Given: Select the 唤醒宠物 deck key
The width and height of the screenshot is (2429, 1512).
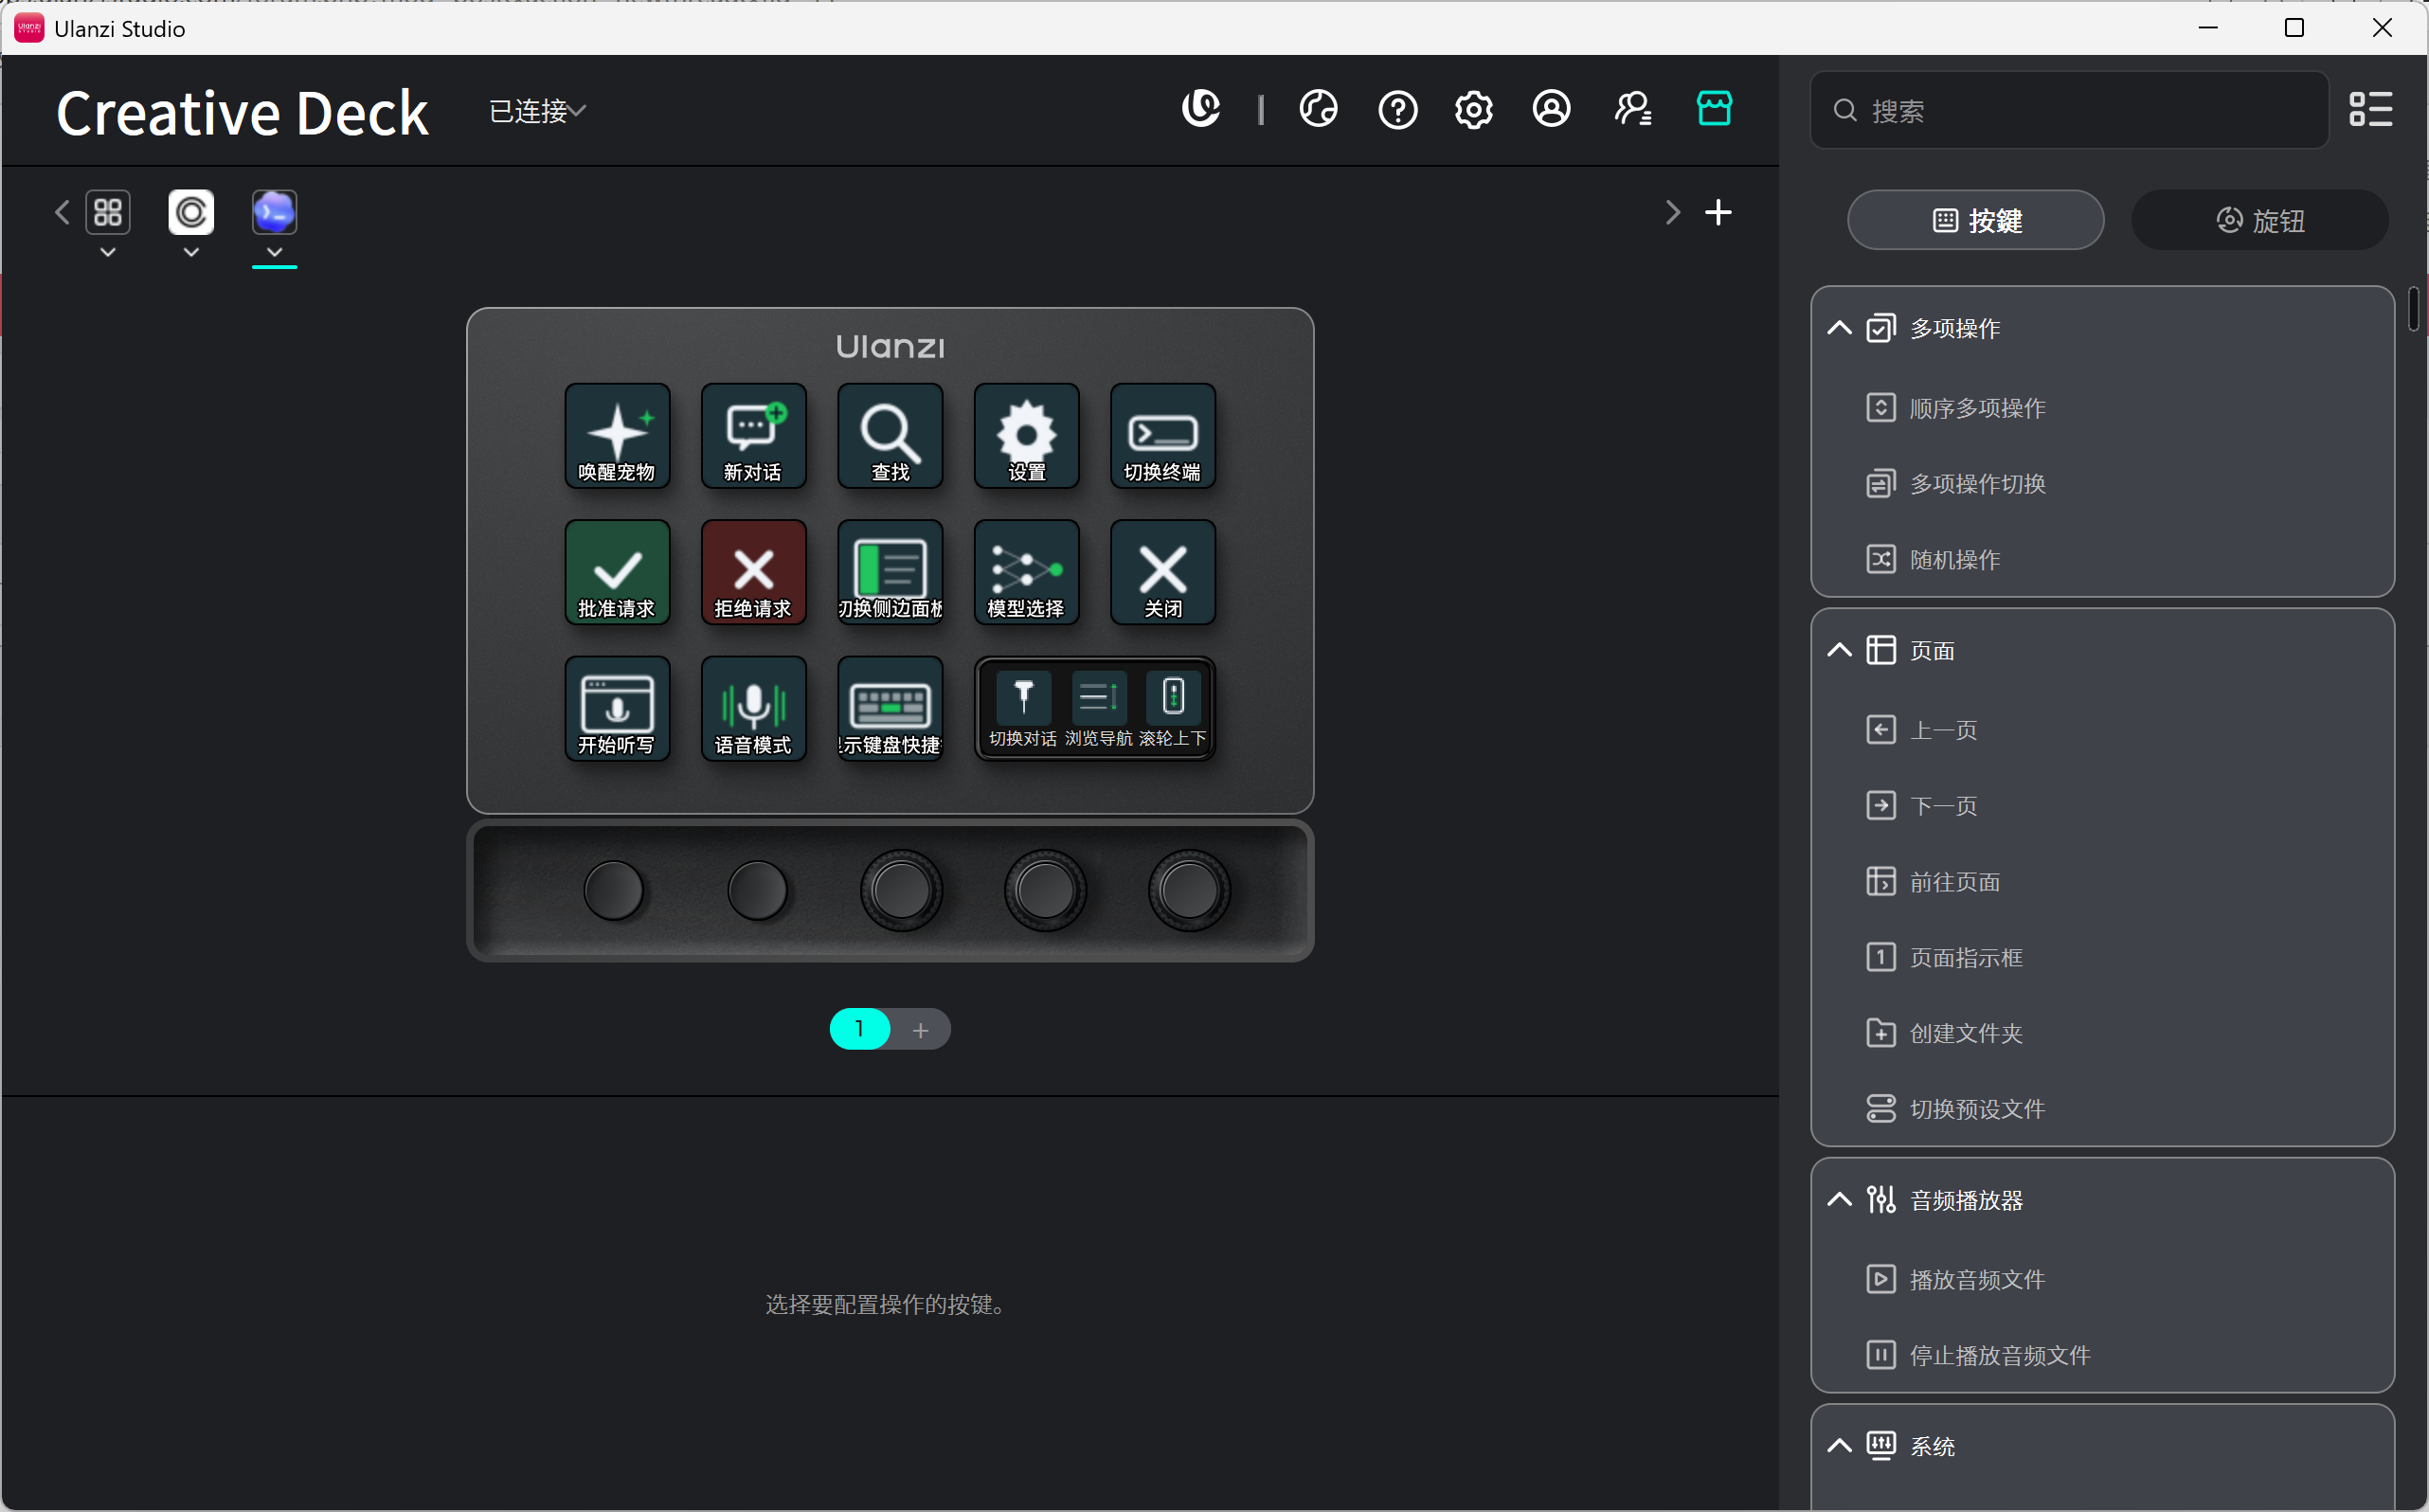Looking at the screenshot, I should tap(617, 435).
